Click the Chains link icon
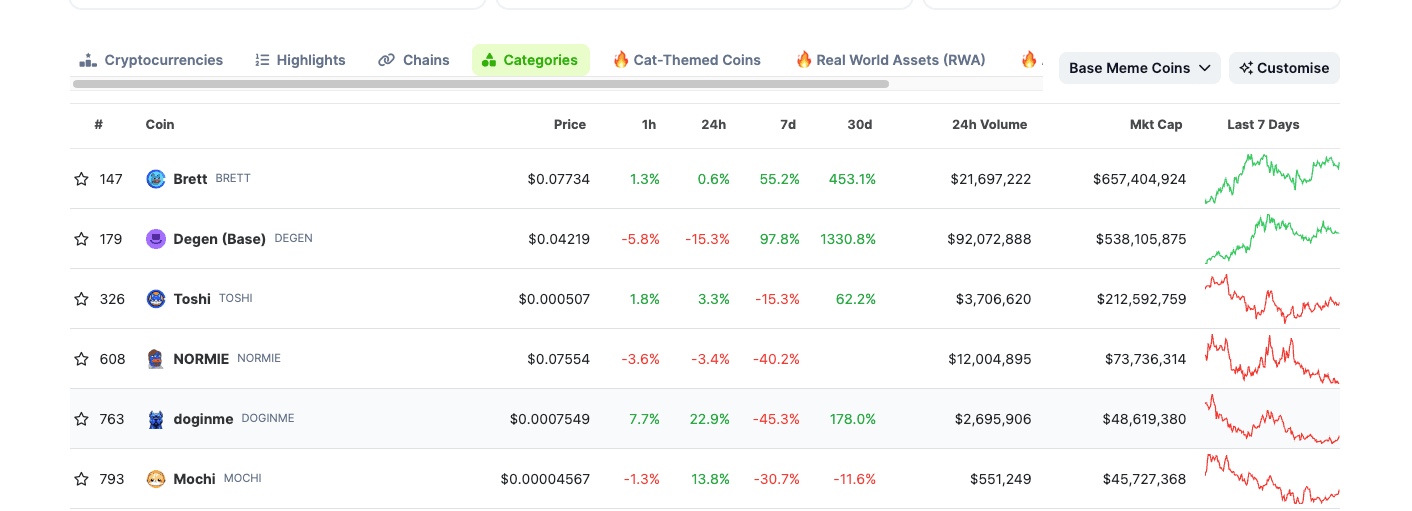 (x=386, y=60)
